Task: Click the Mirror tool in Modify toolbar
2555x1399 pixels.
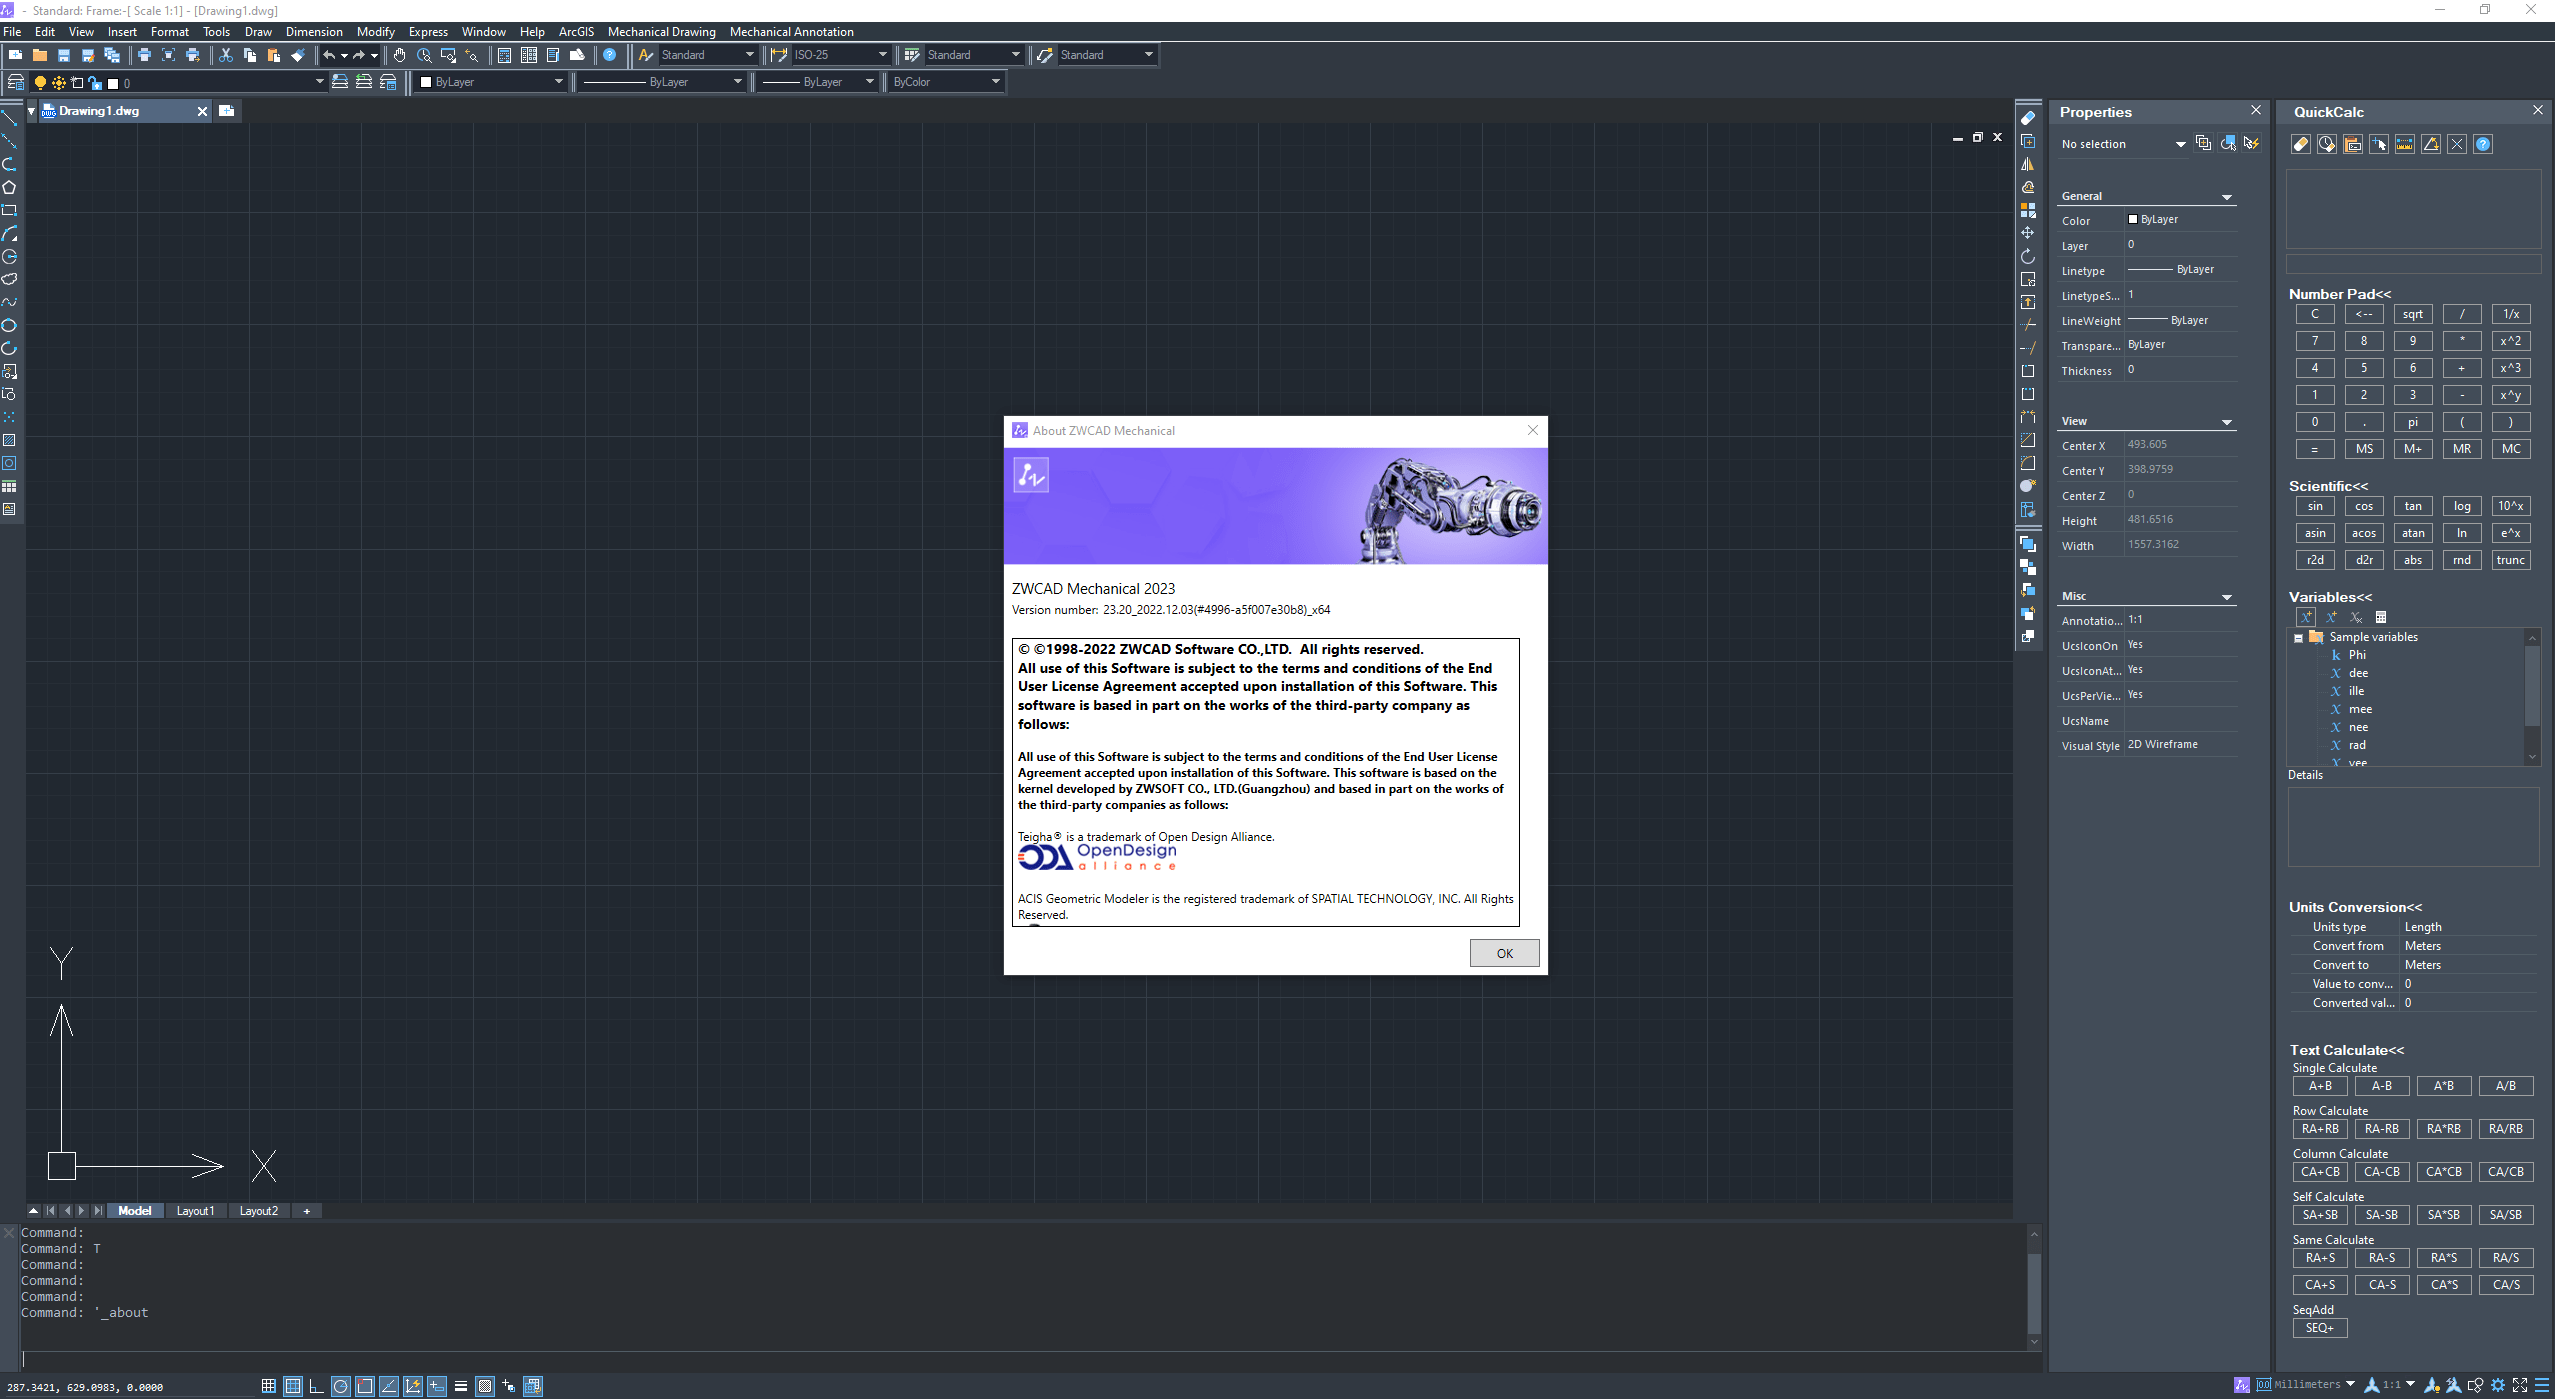Action: tap(2028, 164)
